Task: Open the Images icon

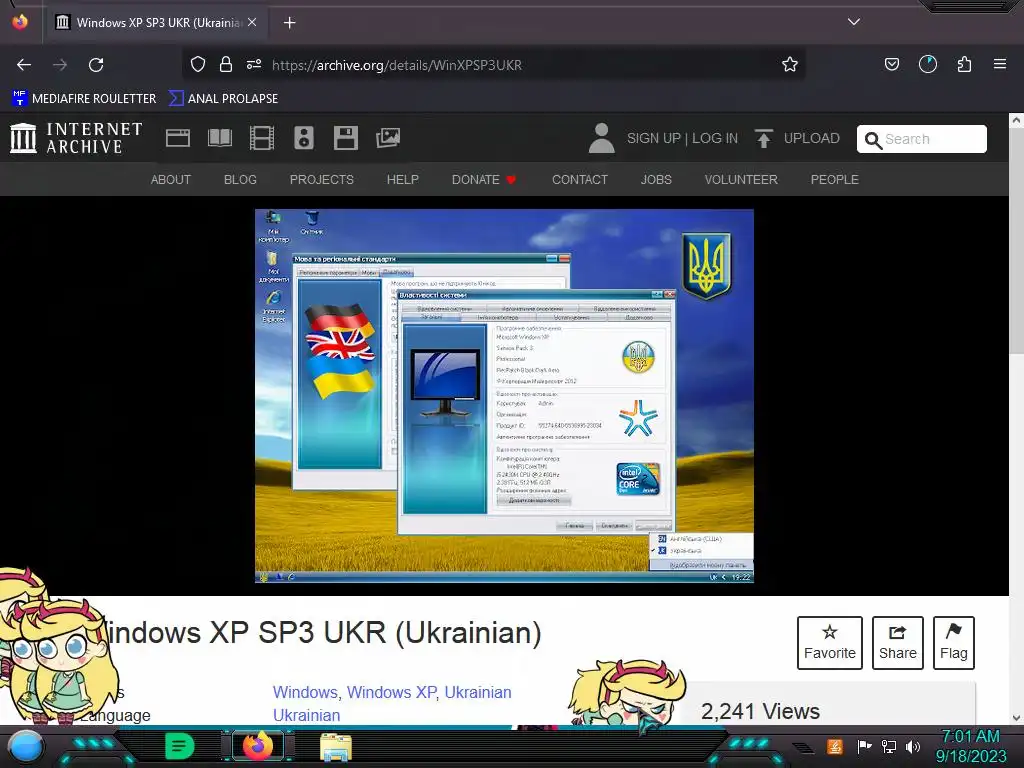Action: point(388,138)
